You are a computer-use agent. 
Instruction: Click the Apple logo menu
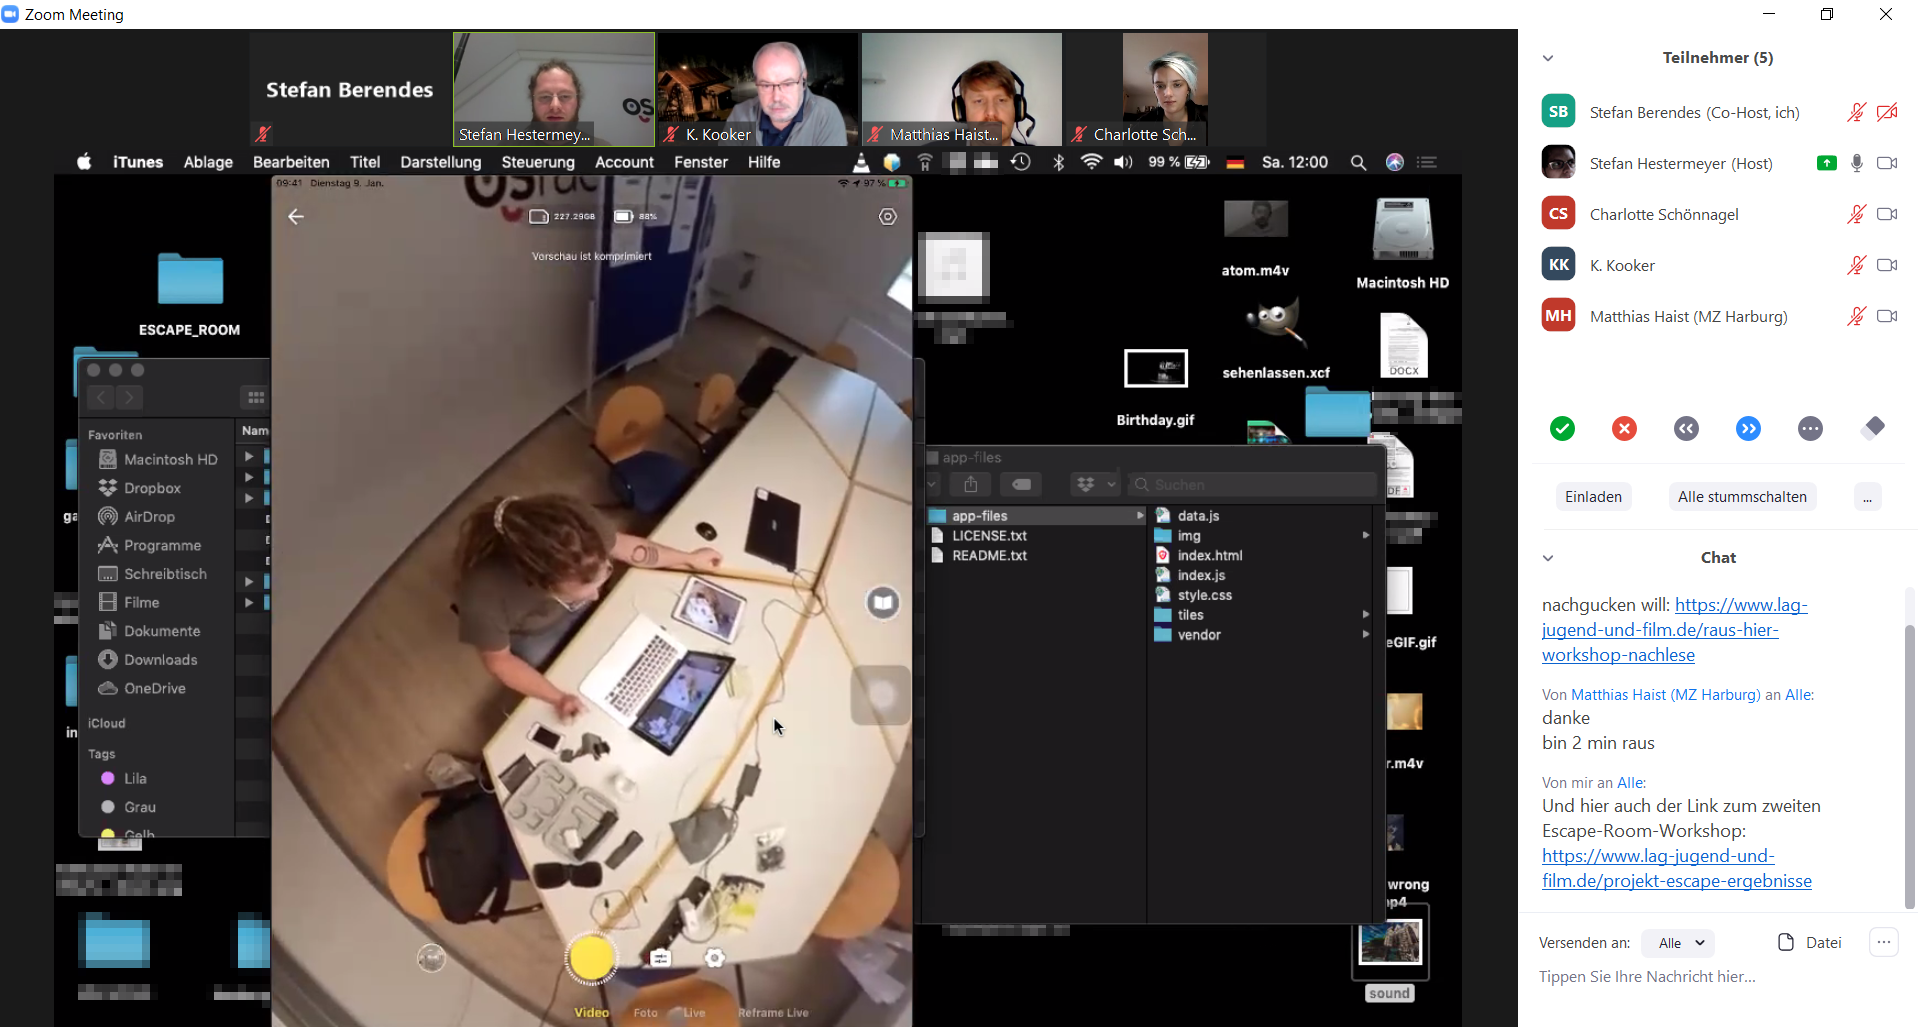(84, 162)
